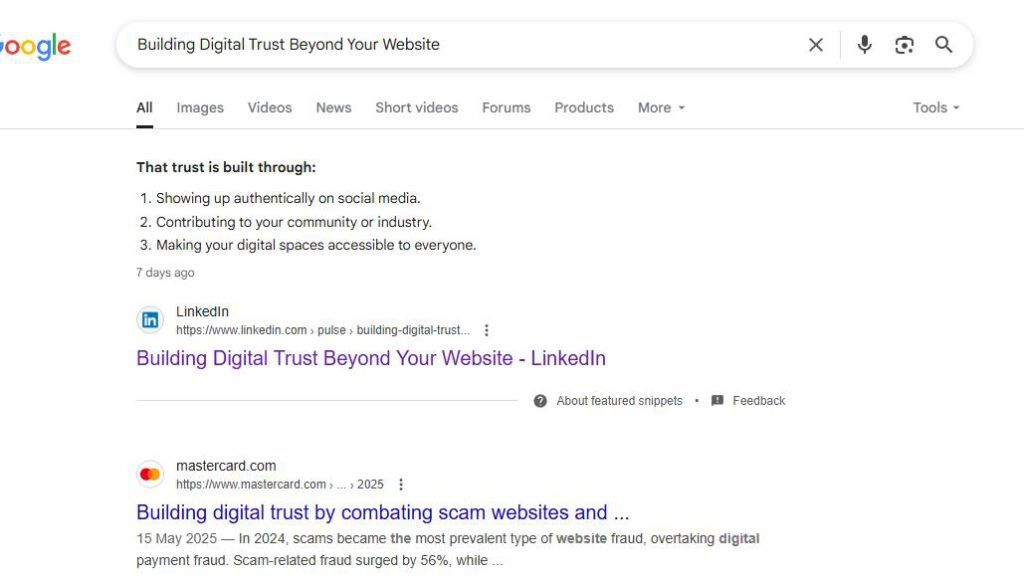Click the '15 May 2025' result description

(x=448, y=549)
